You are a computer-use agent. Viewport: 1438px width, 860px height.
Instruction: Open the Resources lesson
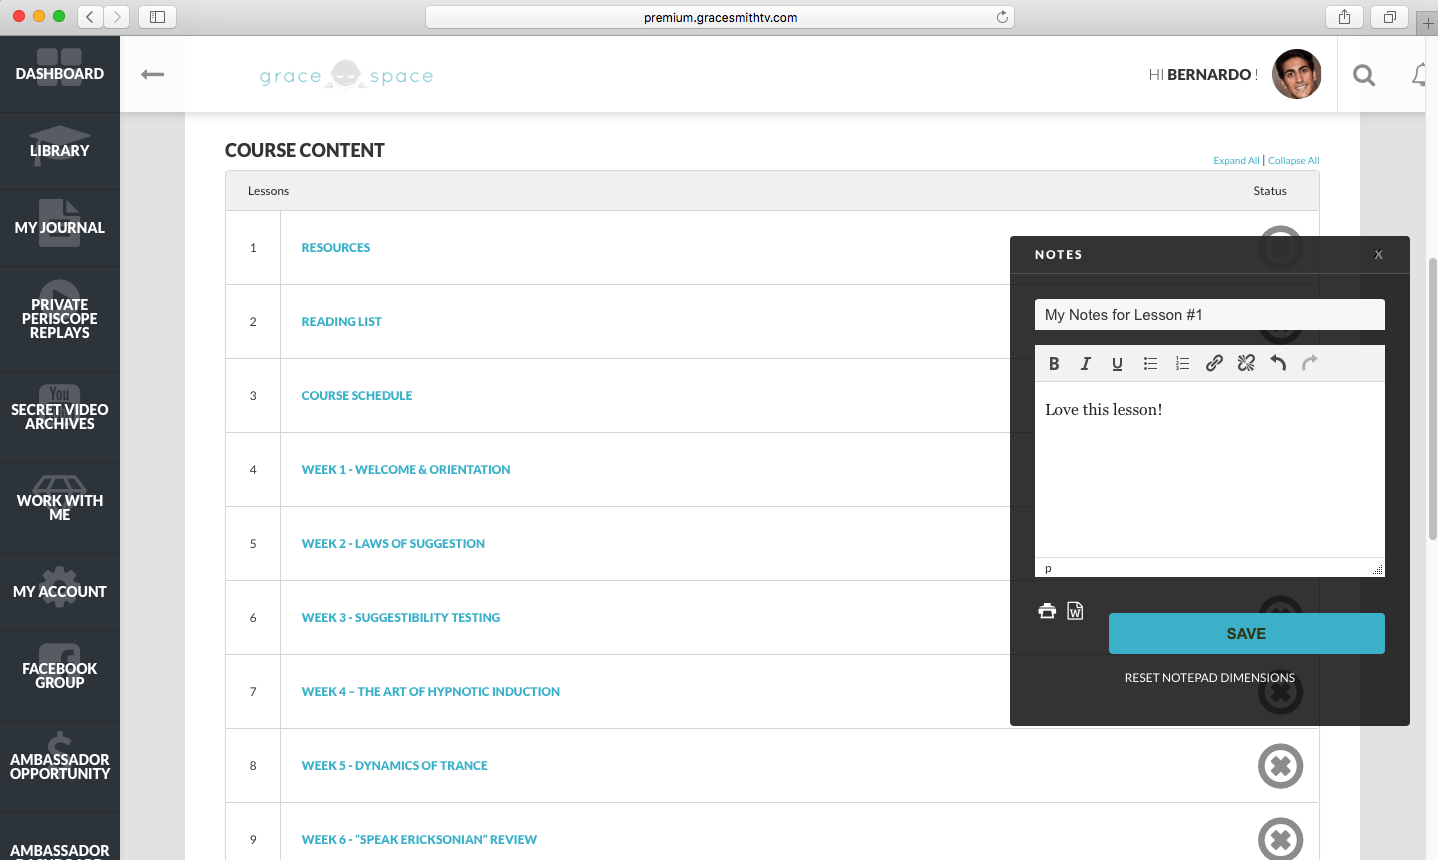pyautogui.click(x=336, y=248)
